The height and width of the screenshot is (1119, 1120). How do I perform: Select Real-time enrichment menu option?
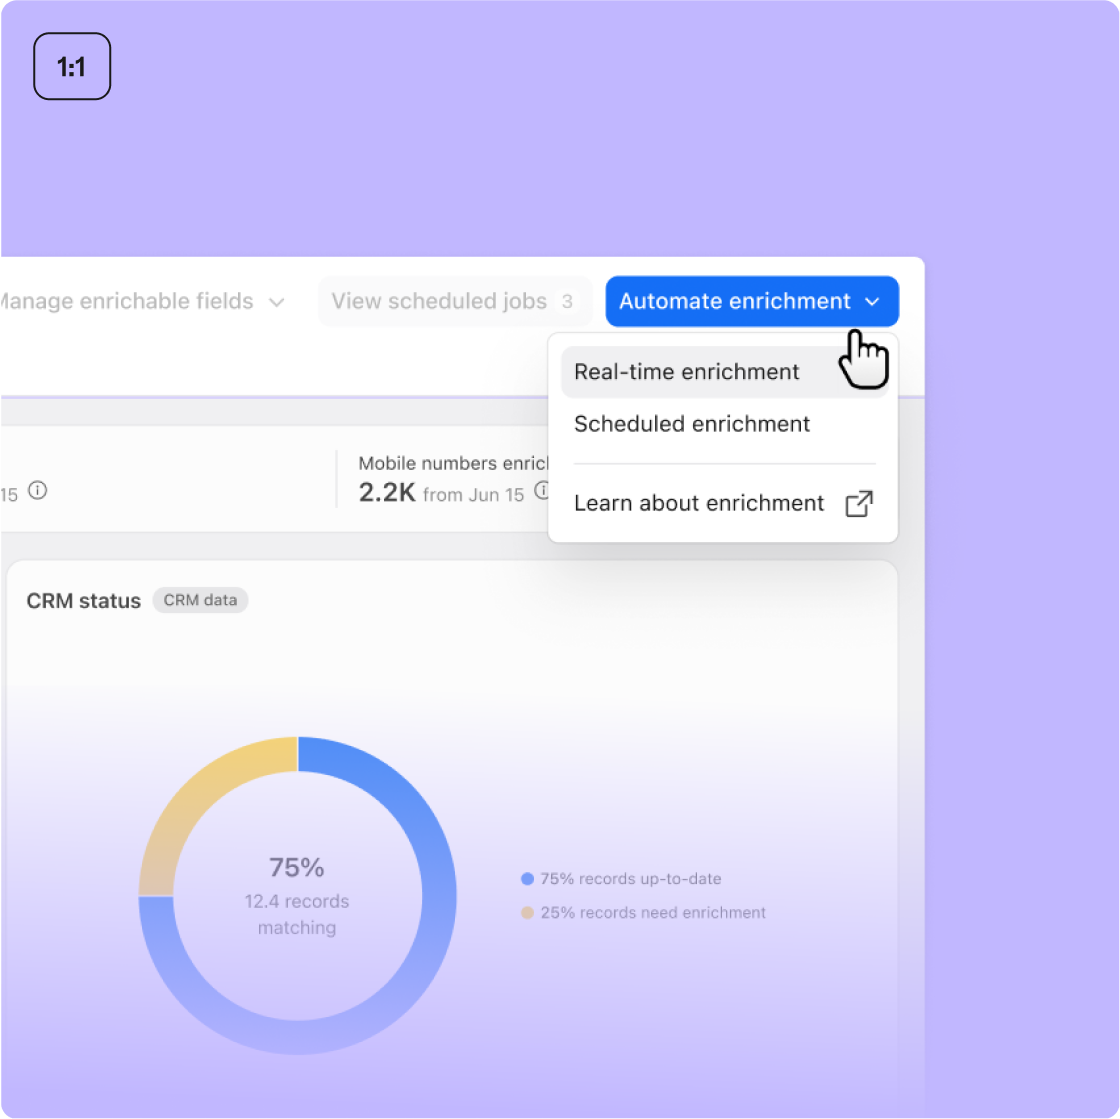point(724,372)
